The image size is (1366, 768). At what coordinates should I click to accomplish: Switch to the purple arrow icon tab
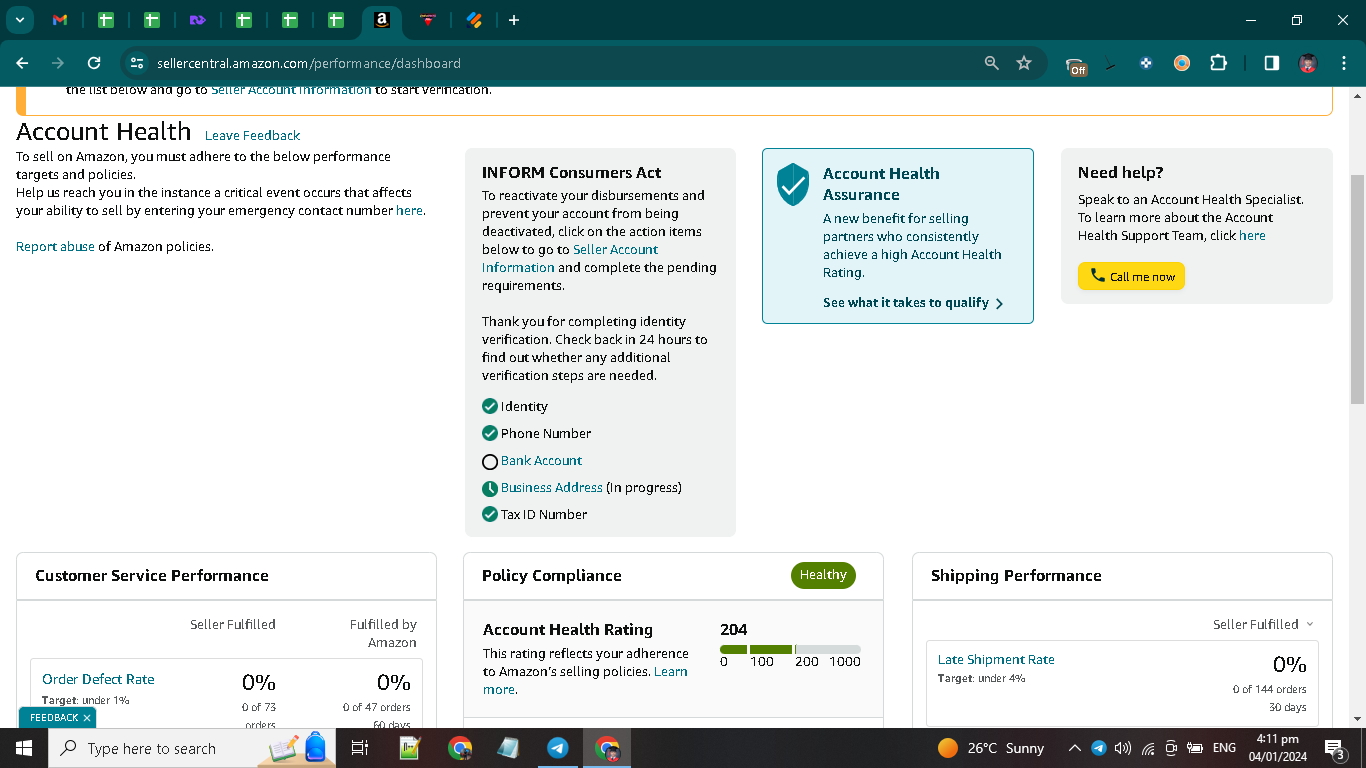[x=197, y=20]
